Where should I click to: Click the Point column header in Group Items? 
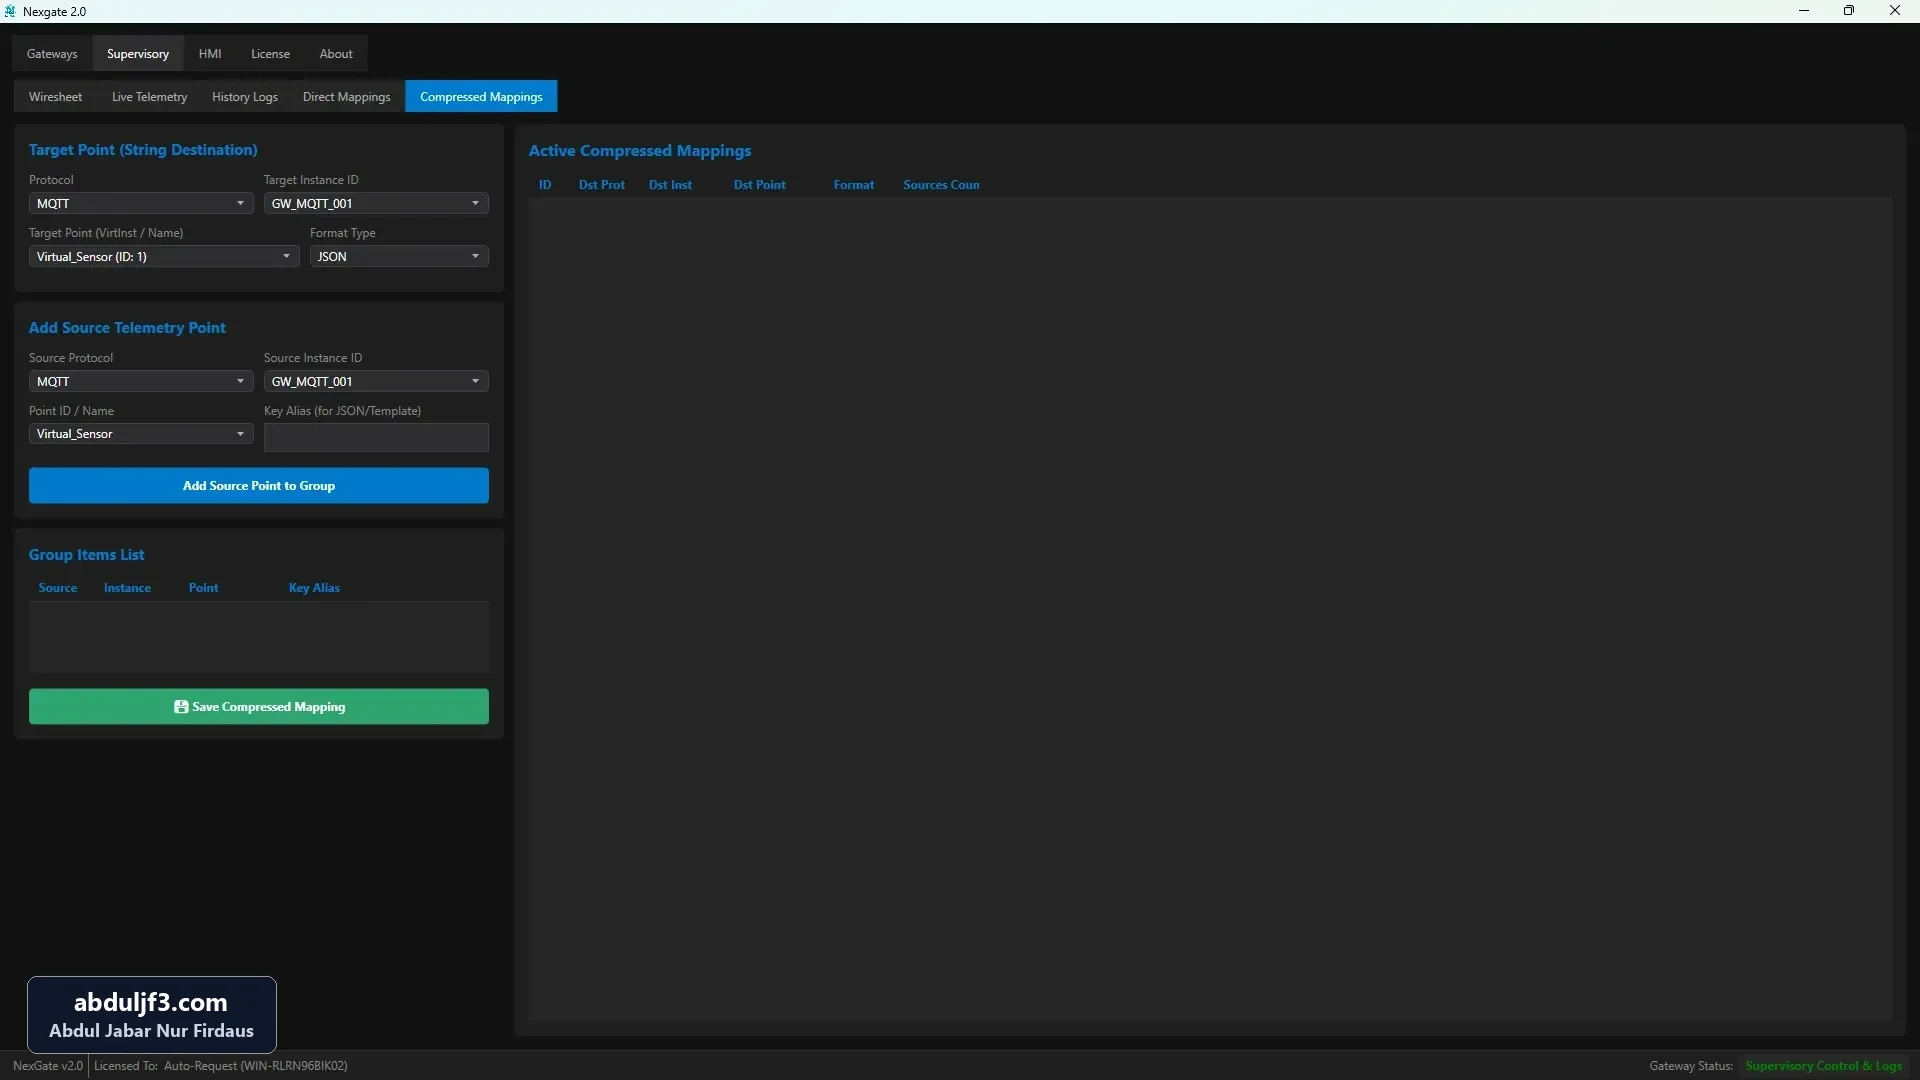[x=203, y=588]
